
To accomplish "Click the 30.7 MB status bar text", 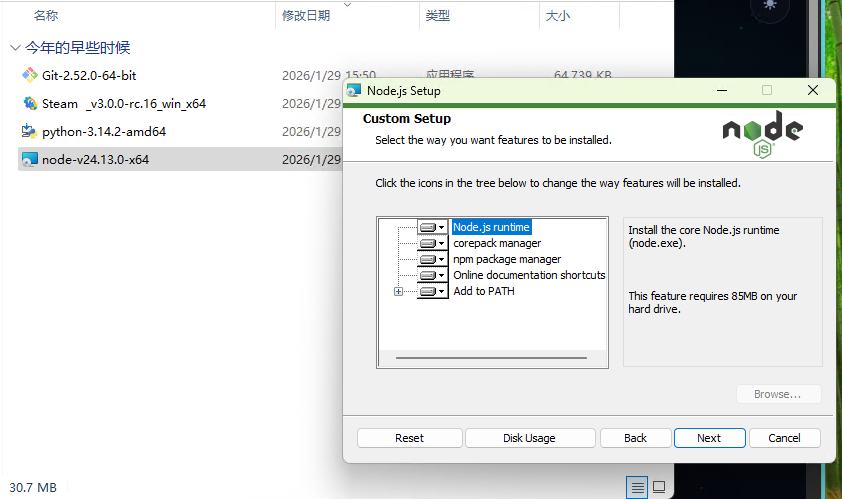I will click(x=33, y=488).
